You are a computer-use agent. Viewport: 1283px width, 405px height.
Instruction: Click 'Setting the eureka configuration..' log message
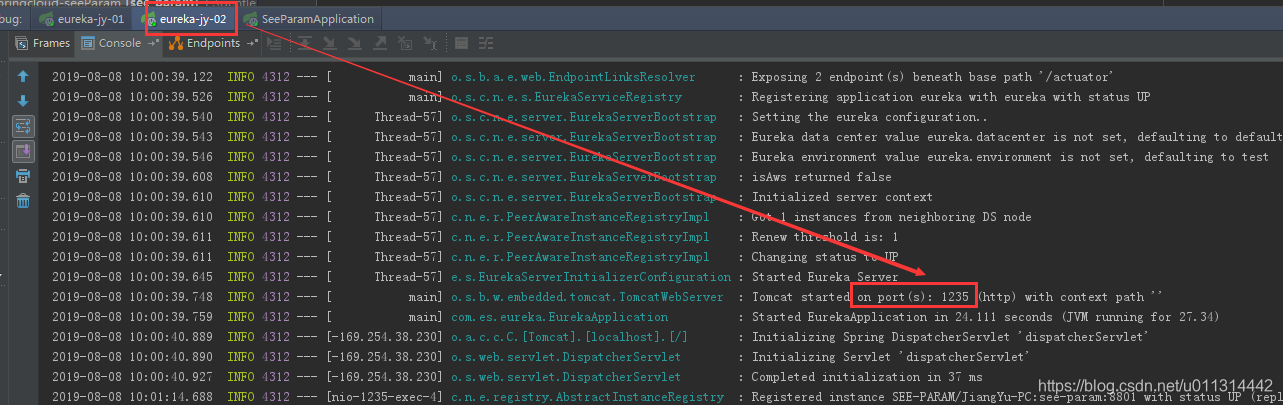coord(869,117)
